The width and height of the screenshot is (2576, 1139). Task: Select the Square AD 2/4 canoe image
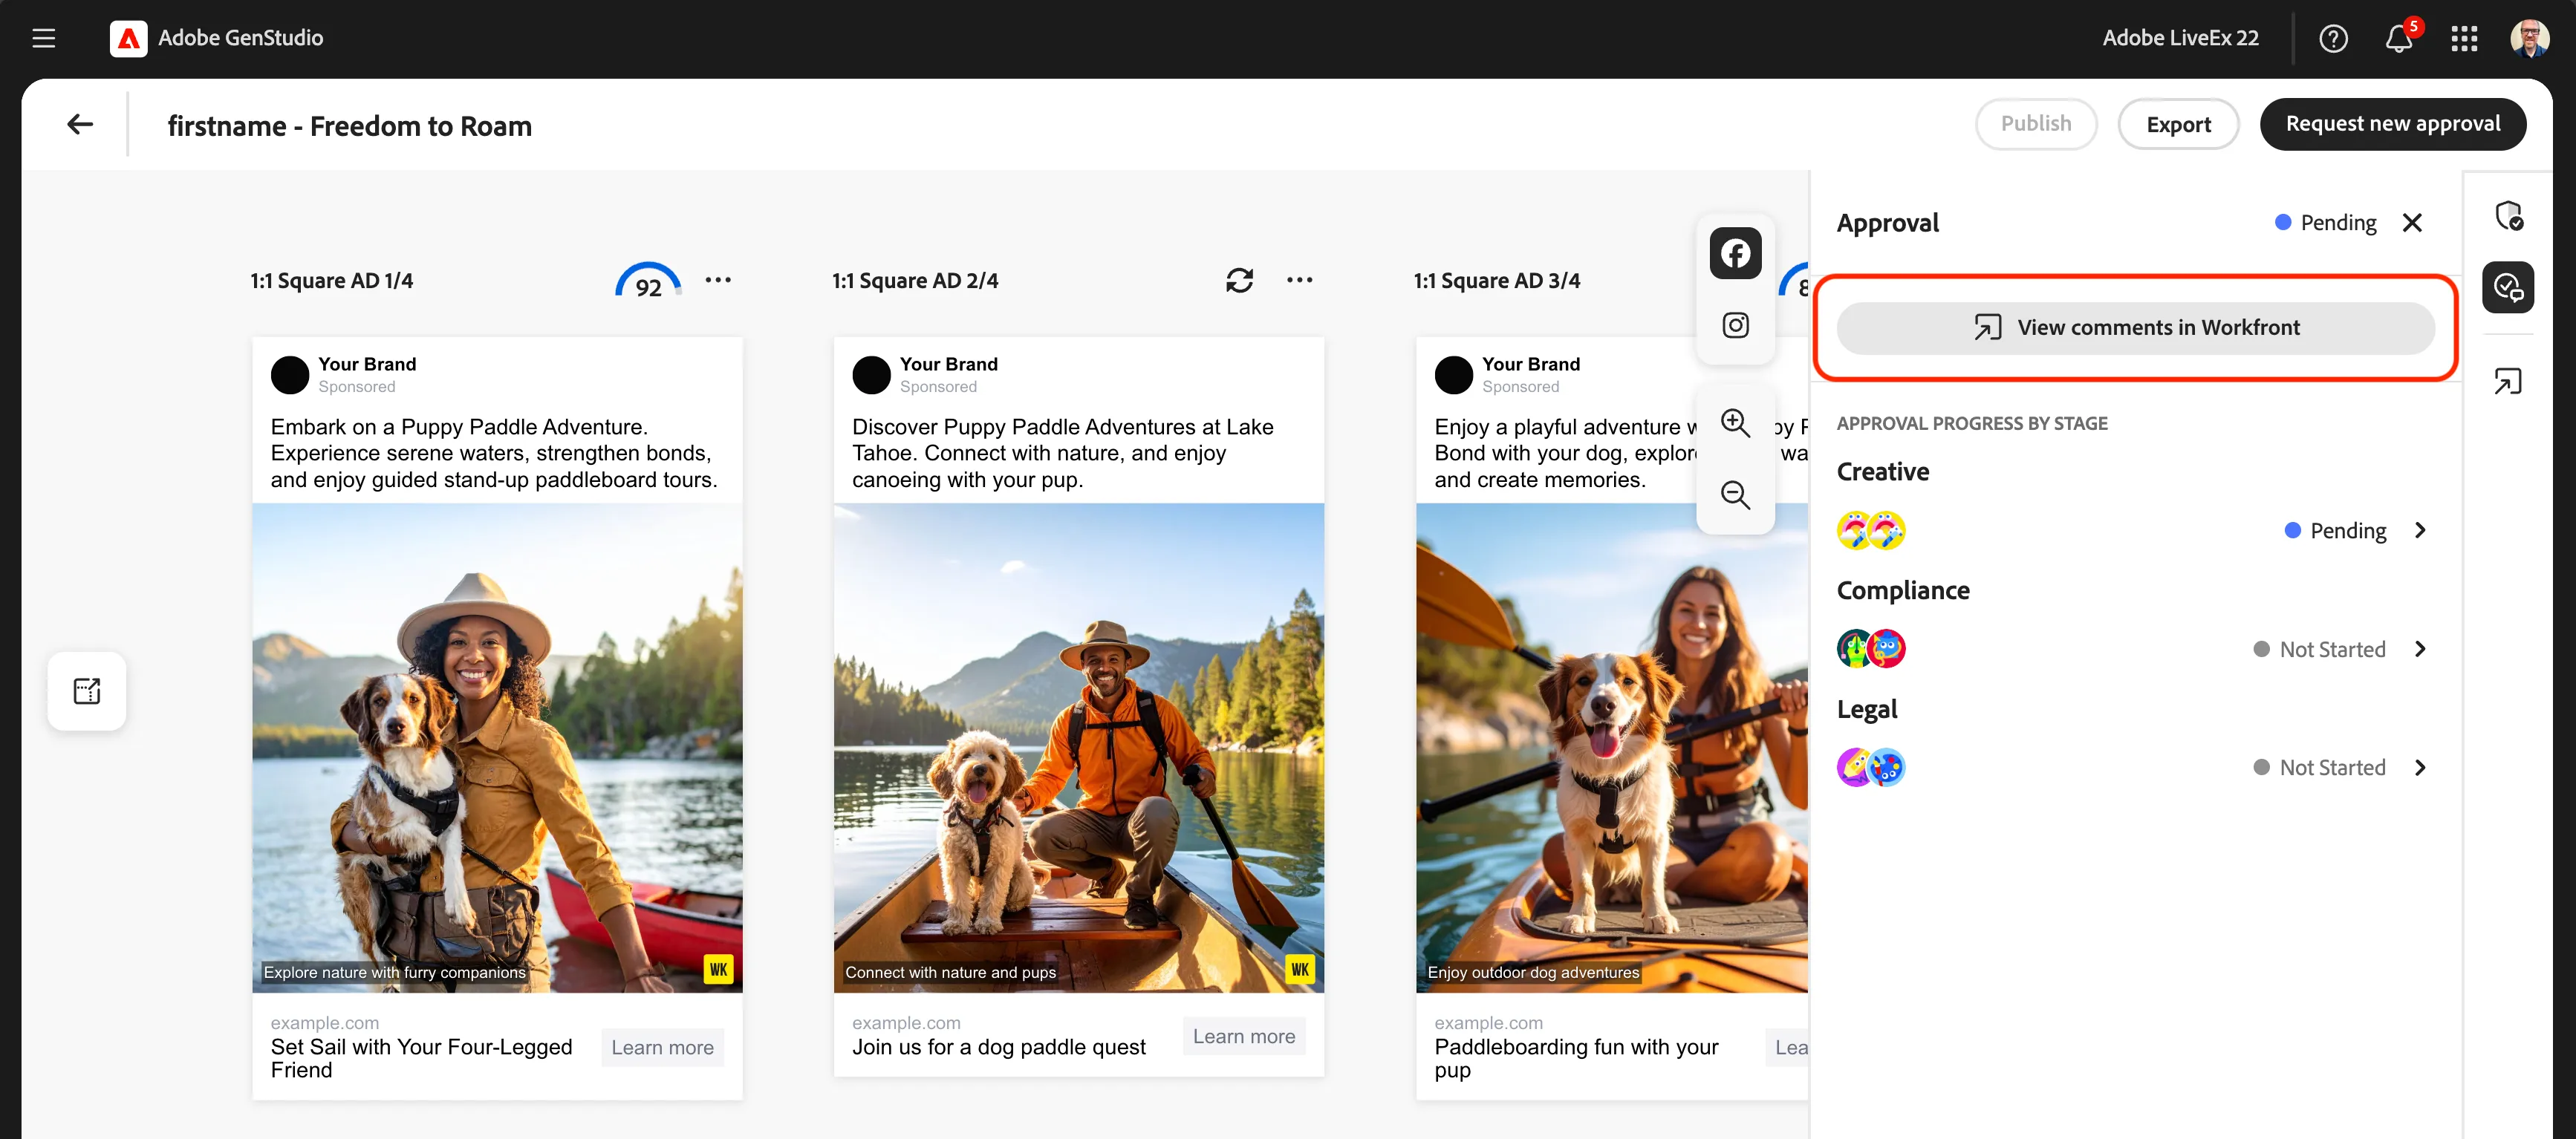click(1079, 748)
